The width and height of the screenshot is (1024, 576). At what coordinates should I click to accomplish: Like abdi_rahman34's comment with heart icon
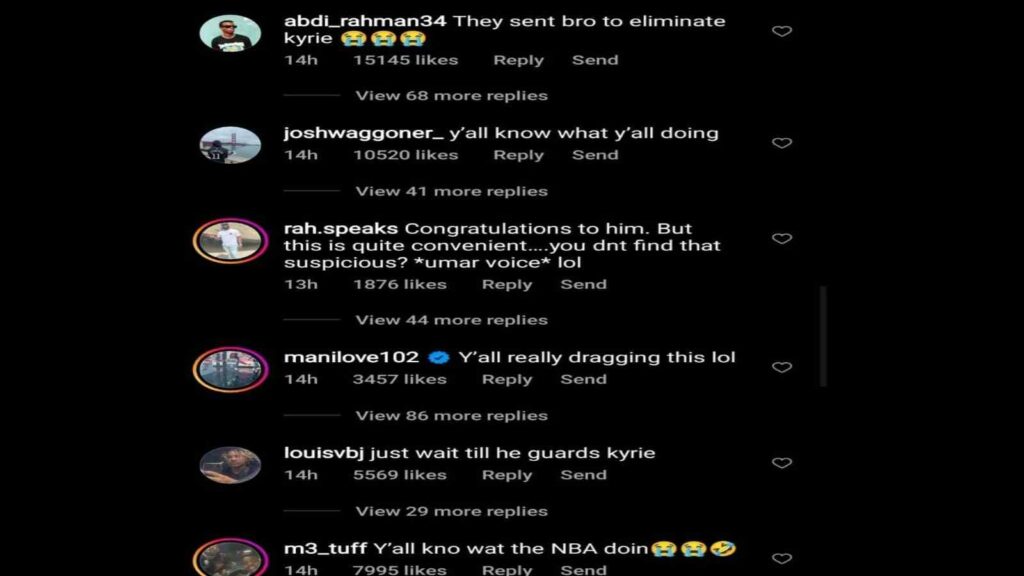pos(782,31)
